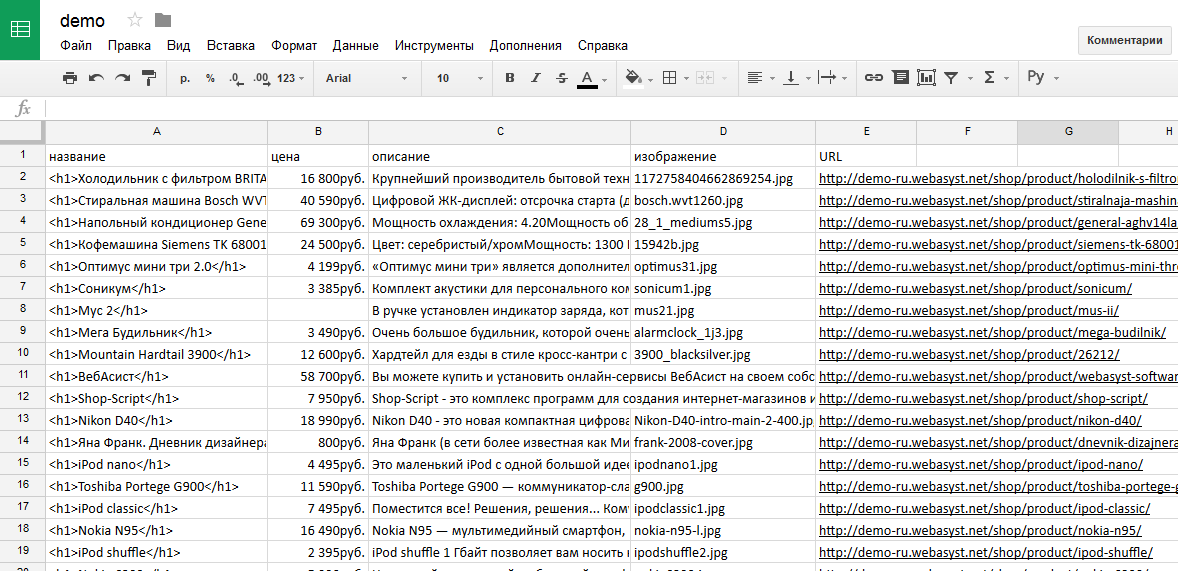Viewport: 1178px width, 571px height.
Task: Open the 123 number formats dropdown
Action: point(291,78)
